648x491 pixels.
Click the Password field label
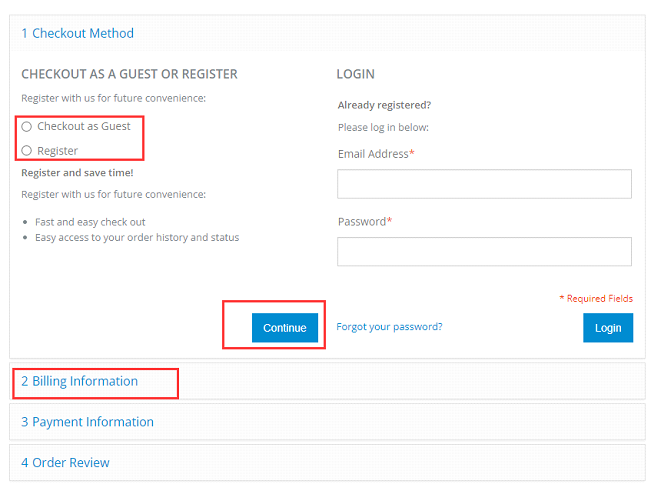point(361,221)
